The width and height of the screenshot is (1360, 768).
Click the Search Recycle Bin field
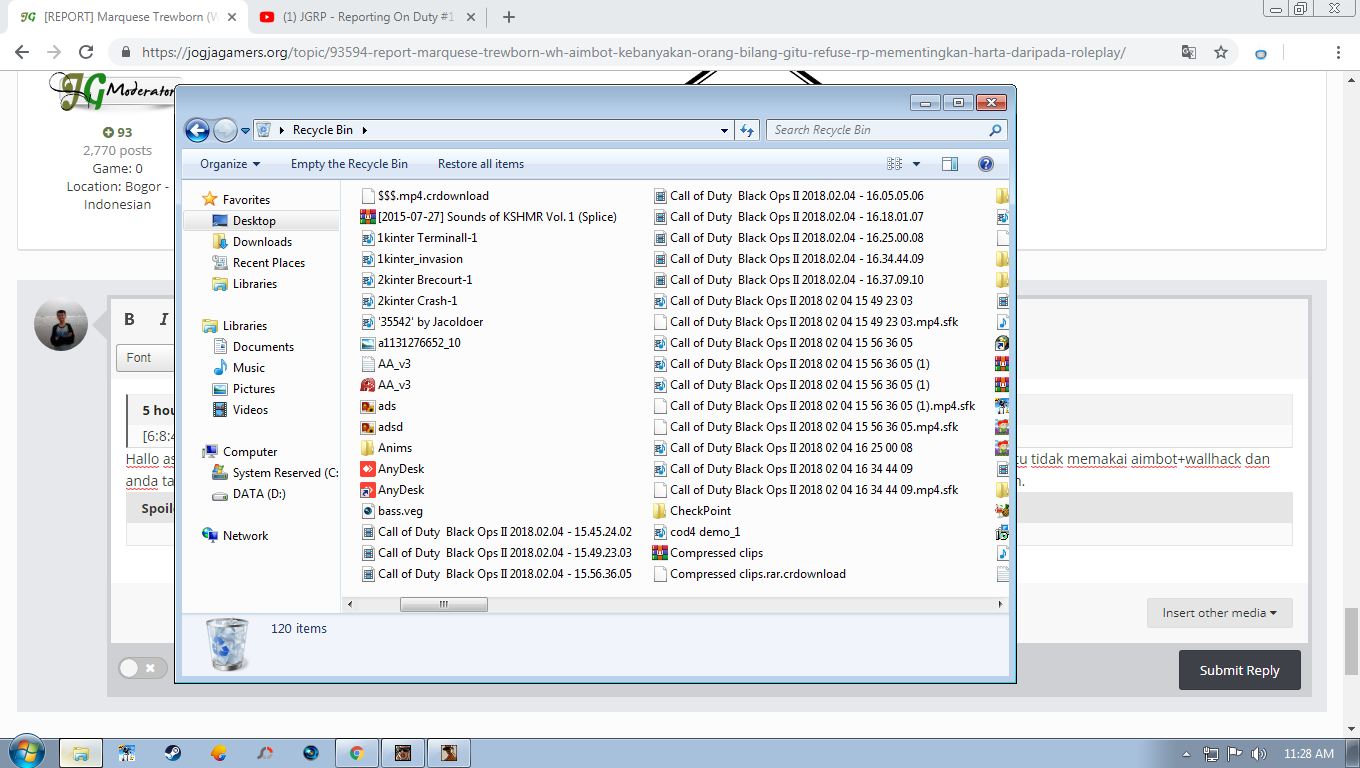886,130
